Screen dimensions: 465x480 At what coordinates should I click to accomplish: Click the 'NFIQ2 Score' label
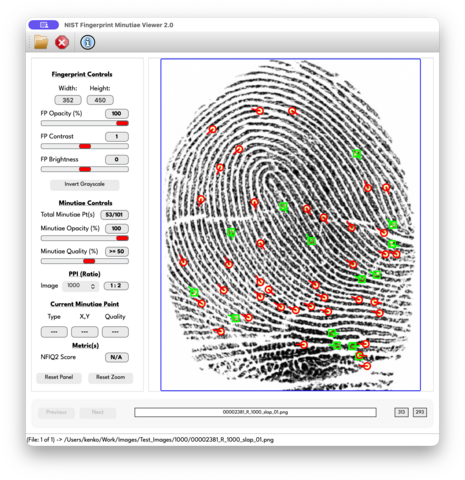coord(58,357)
